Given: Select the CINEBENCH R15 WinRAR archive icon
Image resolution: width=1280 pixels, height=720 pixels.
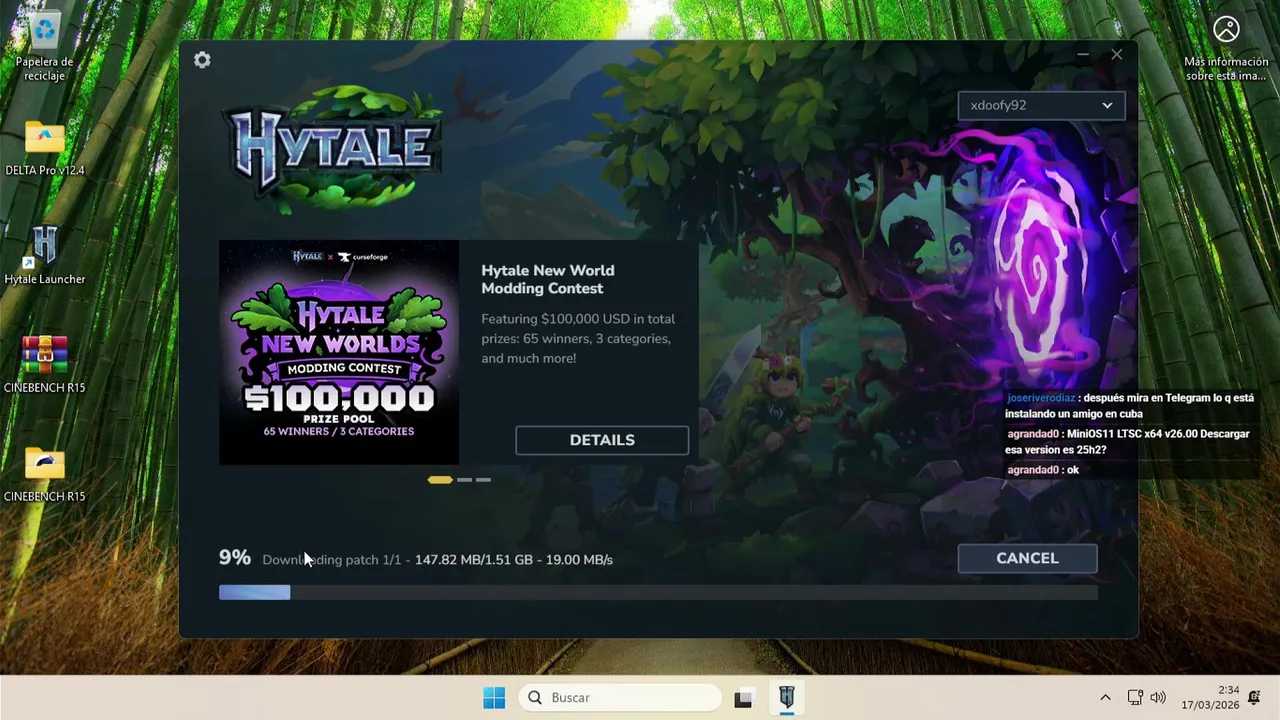Looking at the screenshot, I should click(45, 364).
